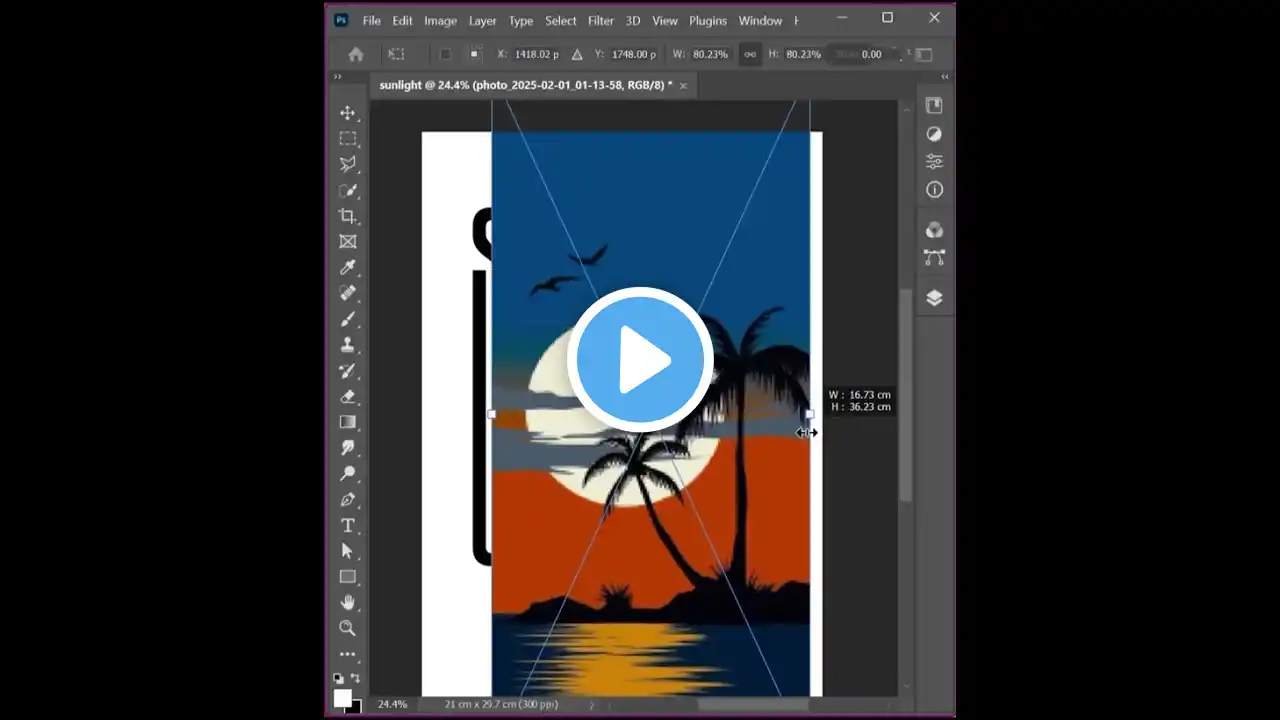
Task: Select the Gradient tool
Action: point(347,422)
